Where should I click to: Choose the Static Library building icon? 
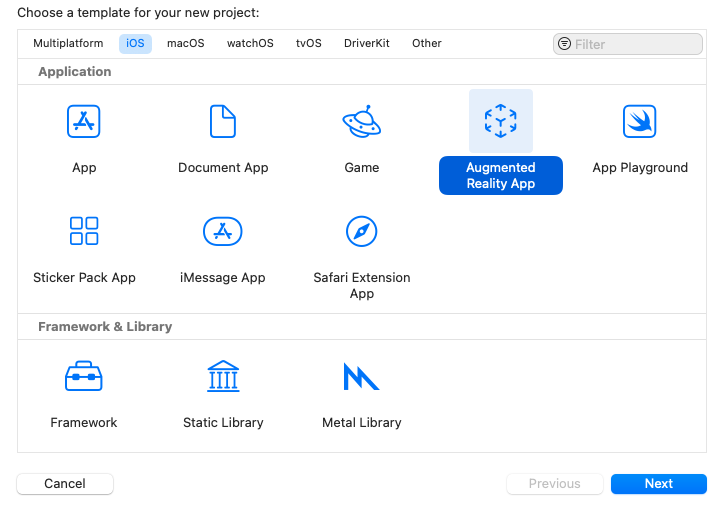[223, 376]
